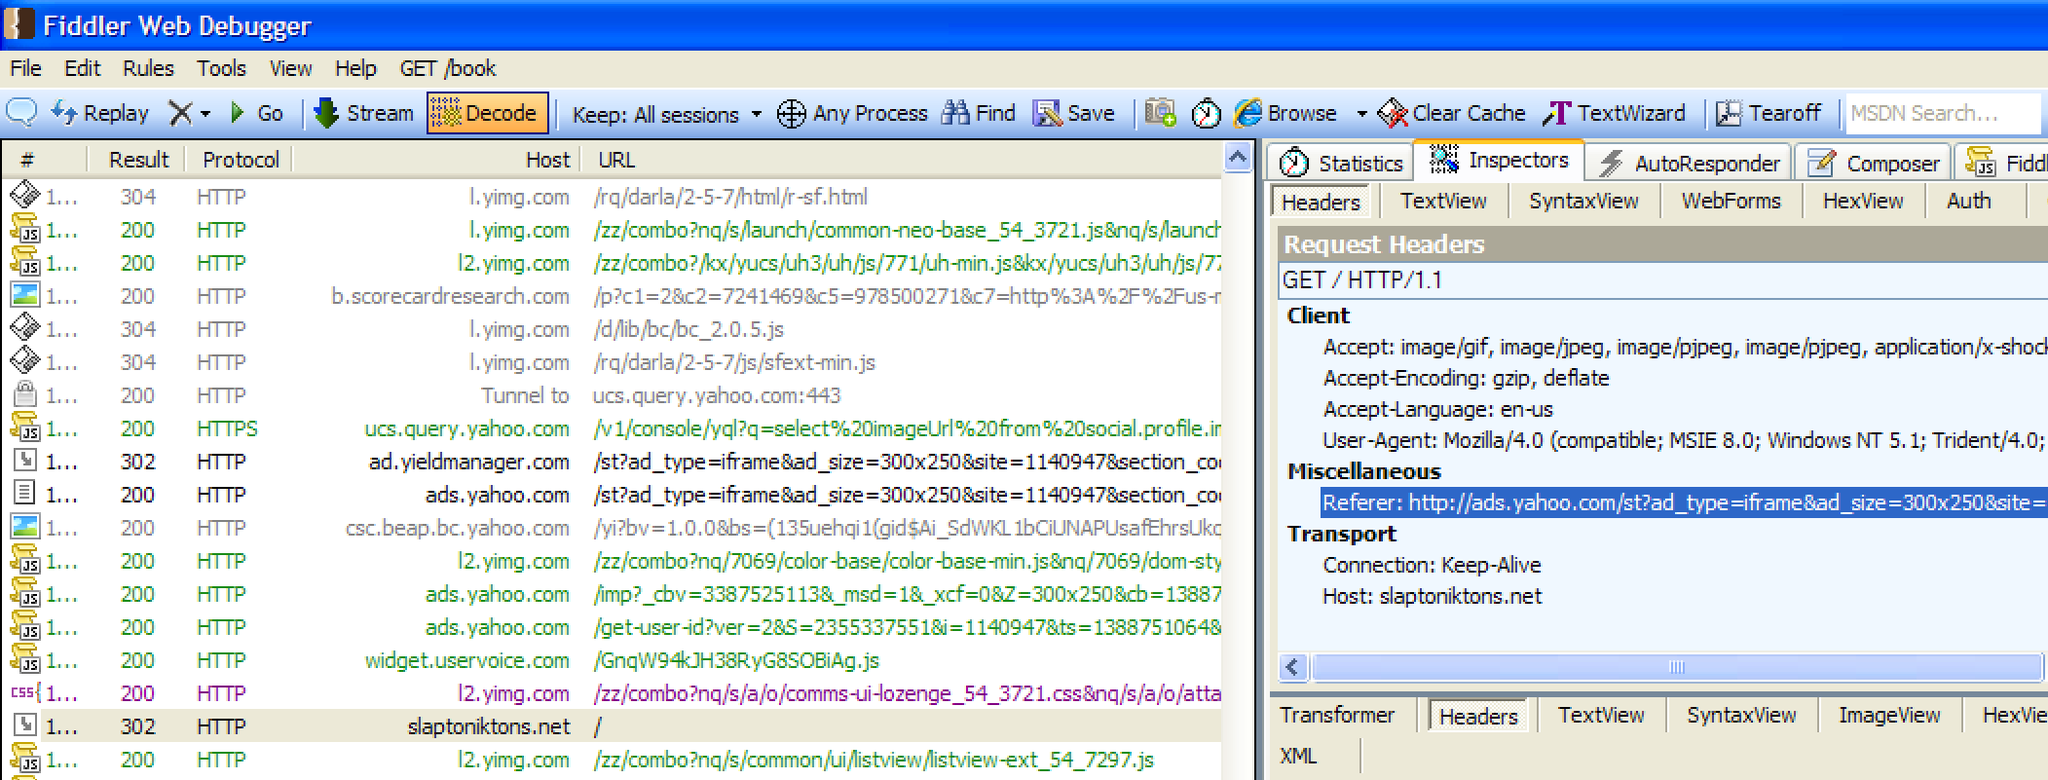Open the Keep: All sessions dropdown
2048x780 pixels.
point(666,114)
